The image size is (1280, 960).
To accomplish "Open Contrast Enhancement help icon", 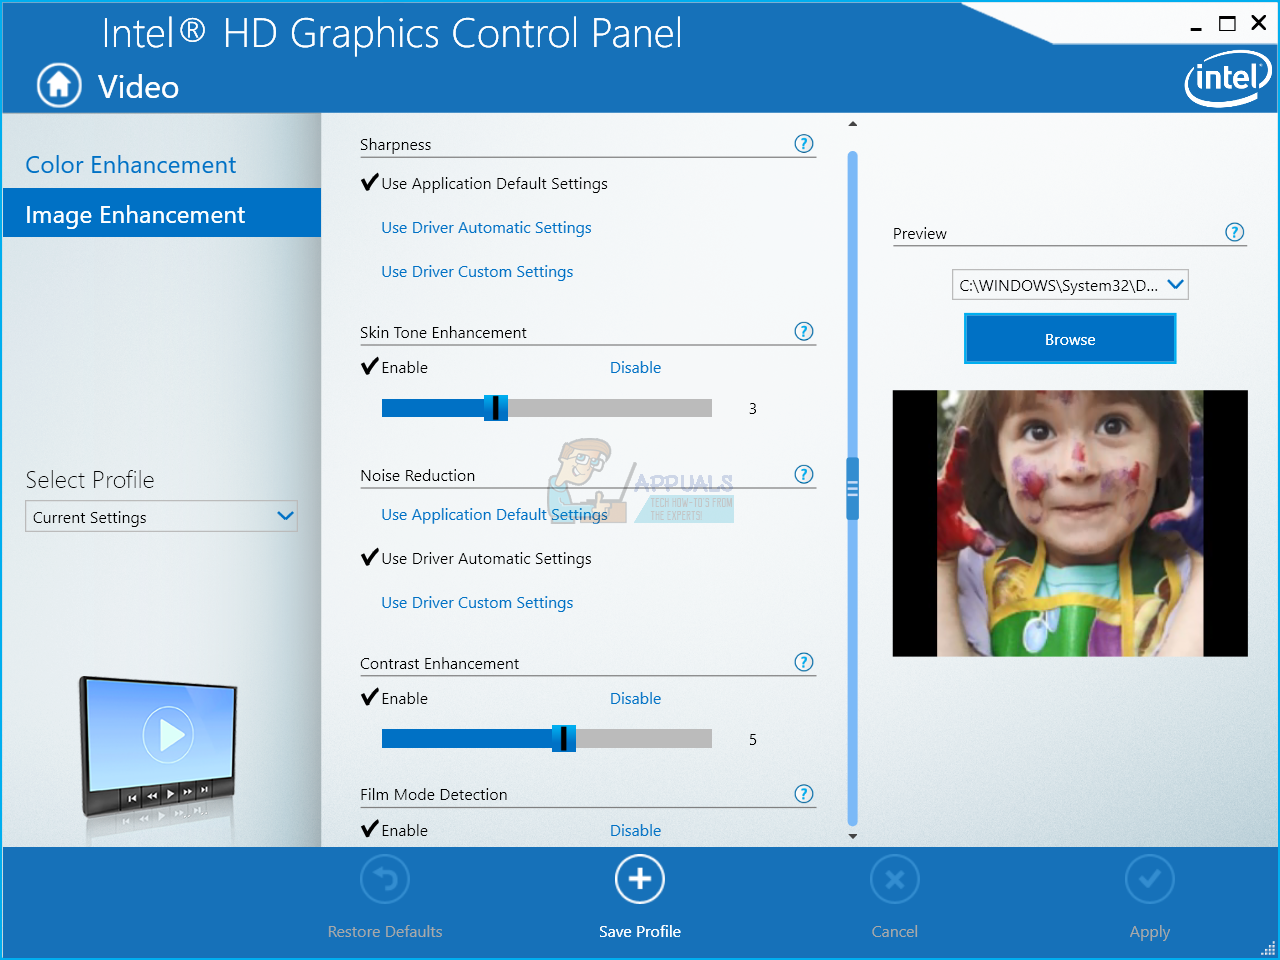I will pos(804,662).
